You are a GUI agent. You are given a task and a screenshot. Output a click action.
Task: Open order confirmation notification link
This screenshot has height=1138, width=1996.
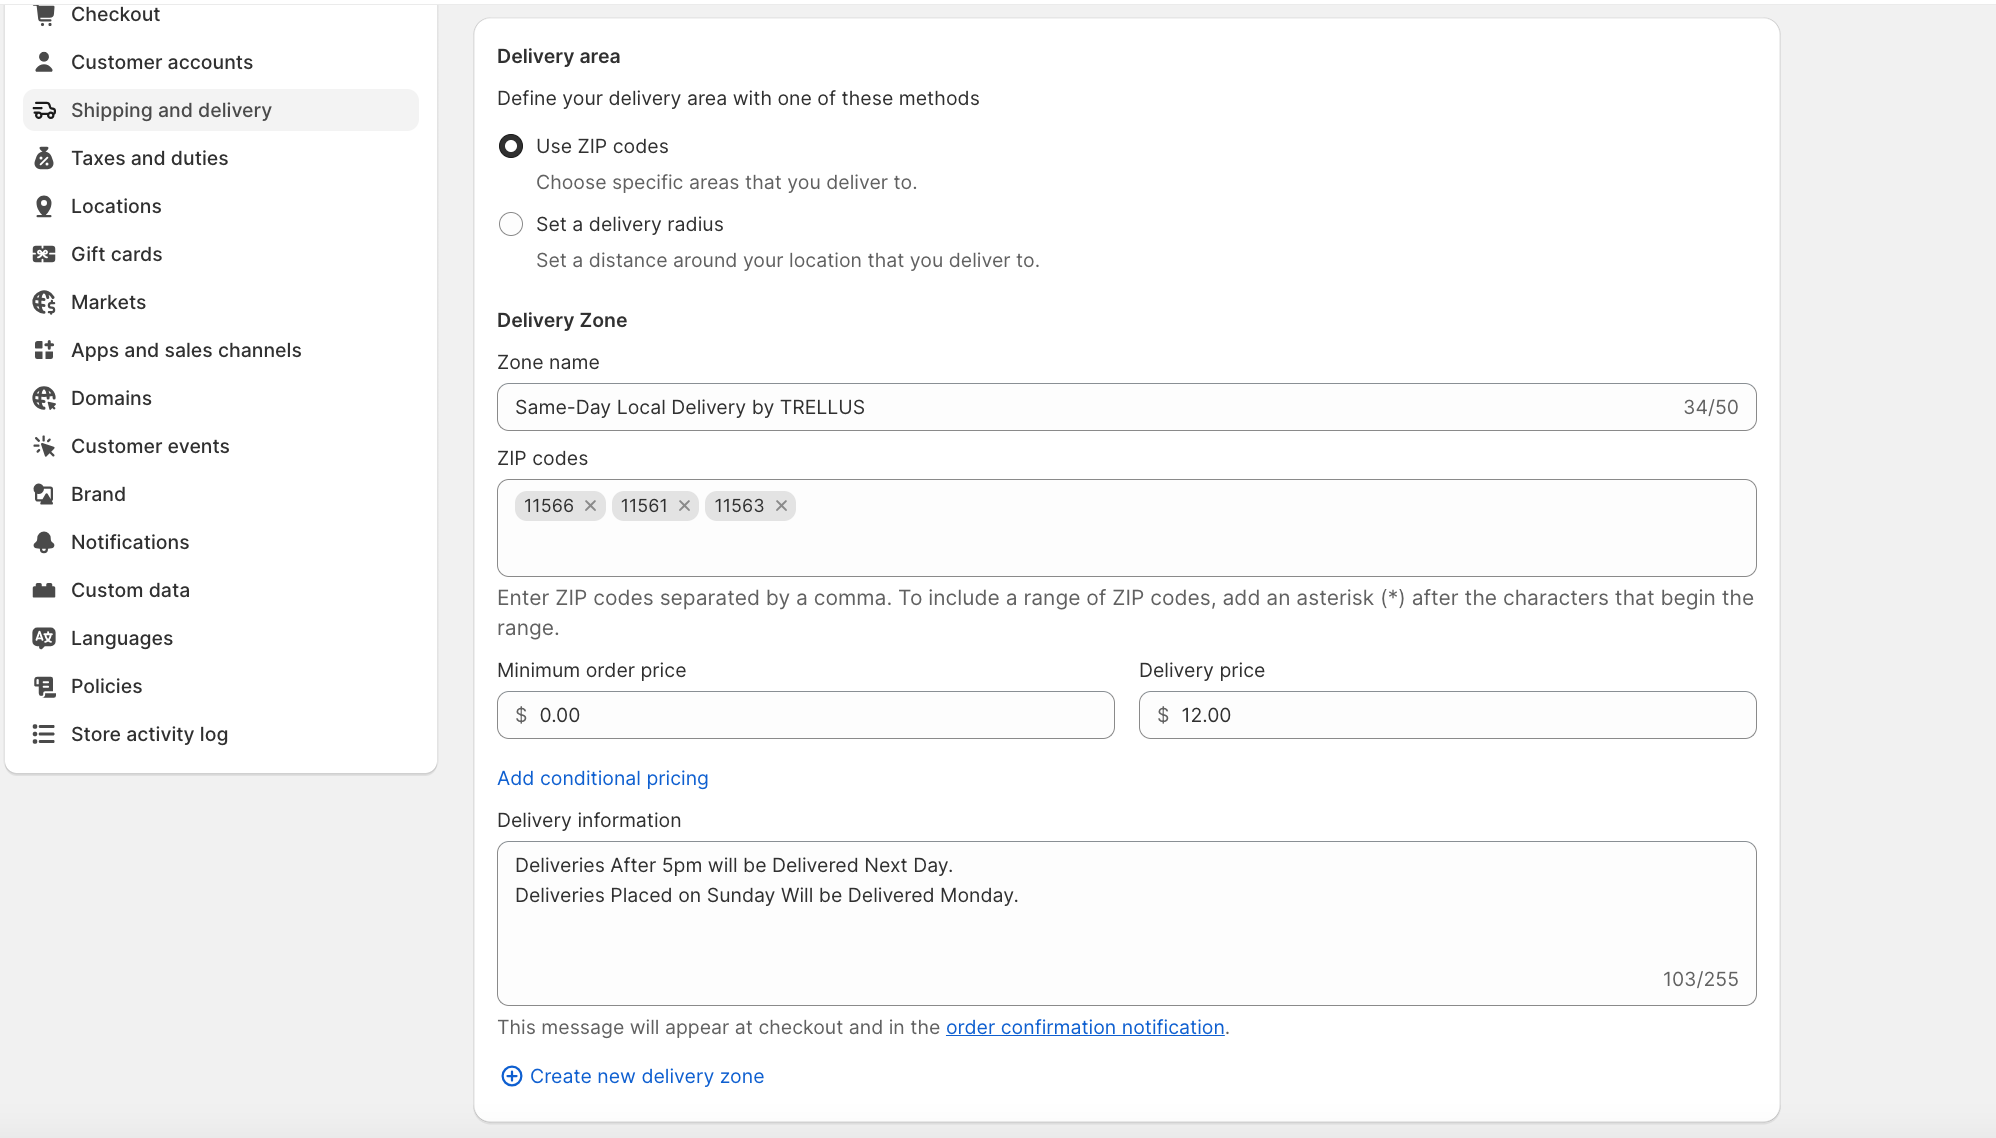(1085, 1027)
